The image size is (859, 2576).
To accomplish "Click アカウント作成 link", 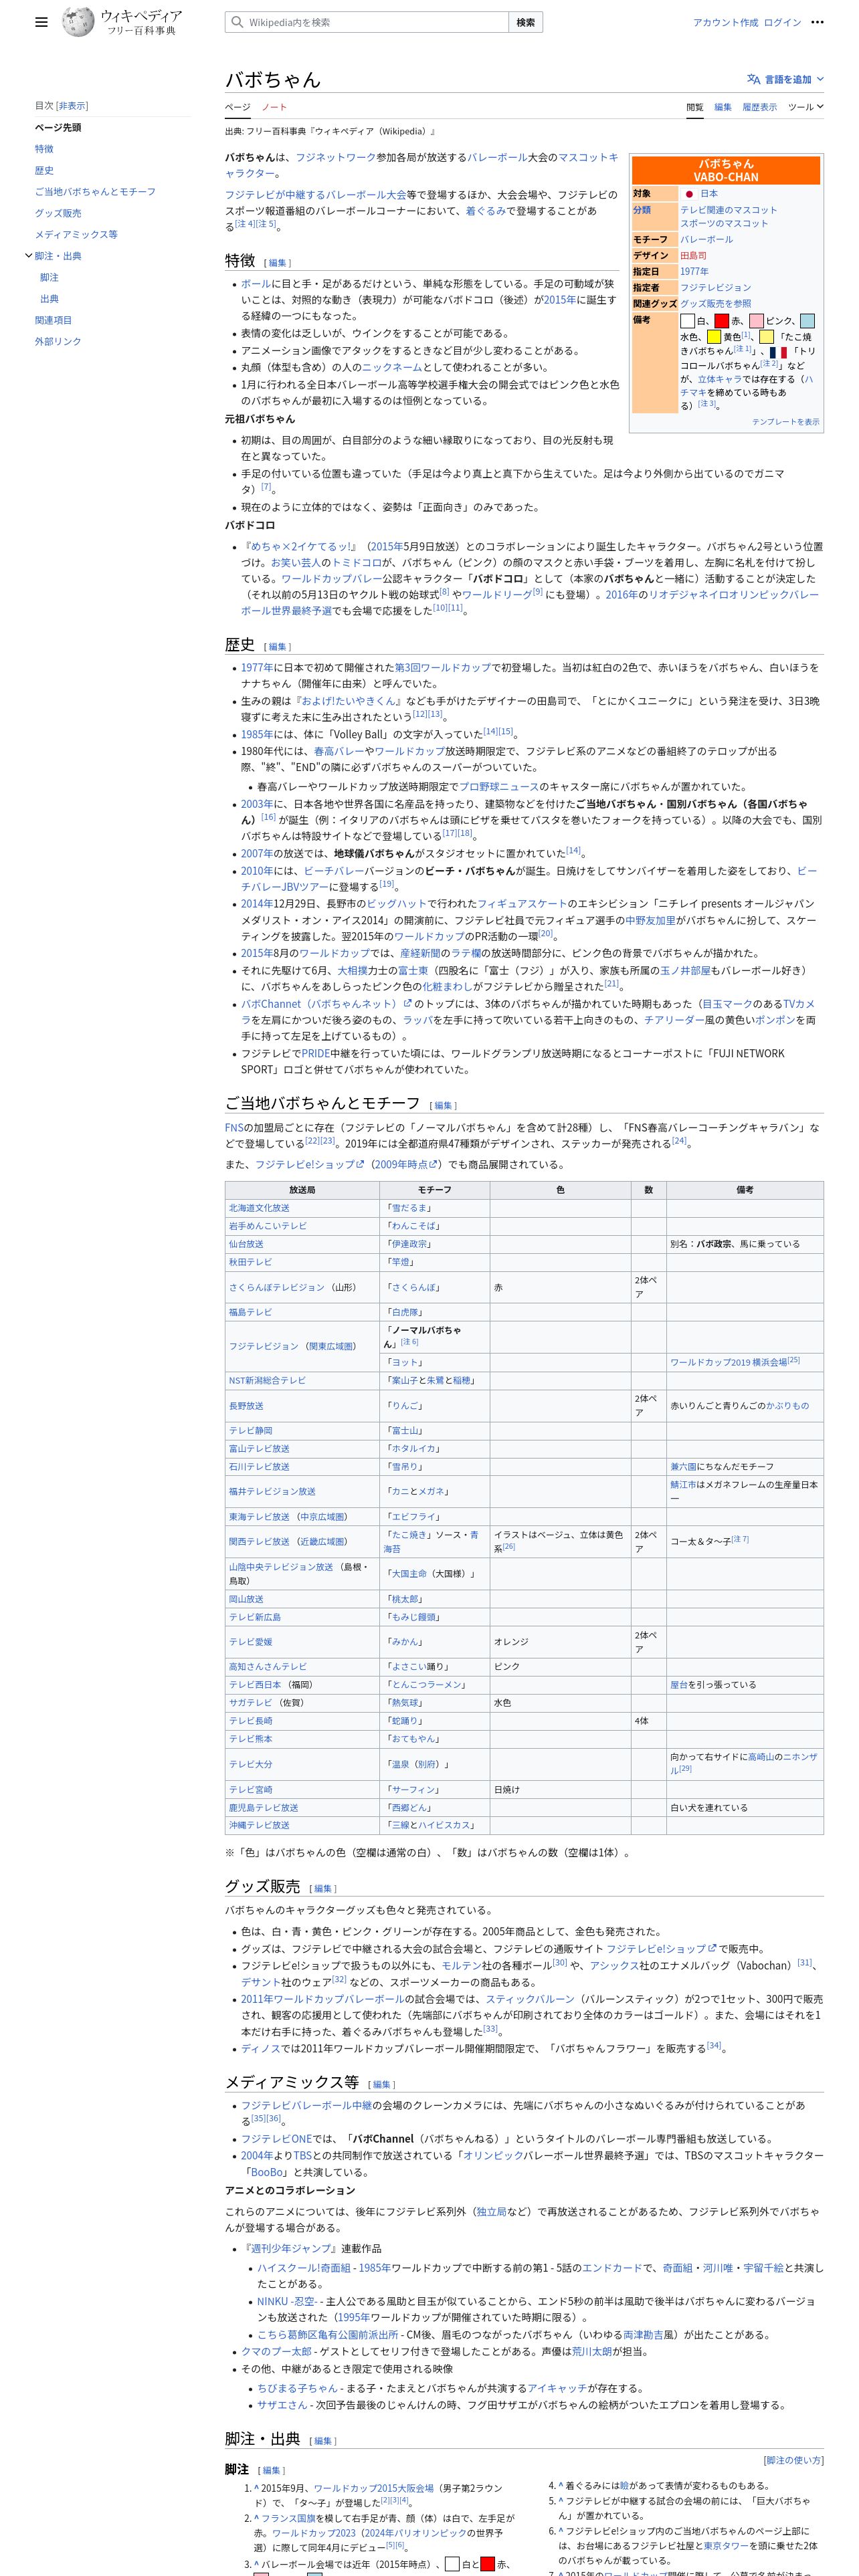I will [x=725, y=22].
